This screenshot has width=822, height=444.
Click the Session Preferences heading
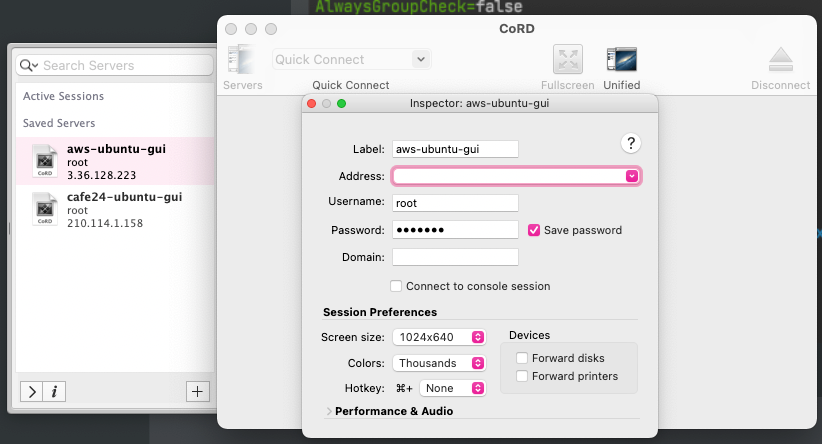(x=380, y=312)
